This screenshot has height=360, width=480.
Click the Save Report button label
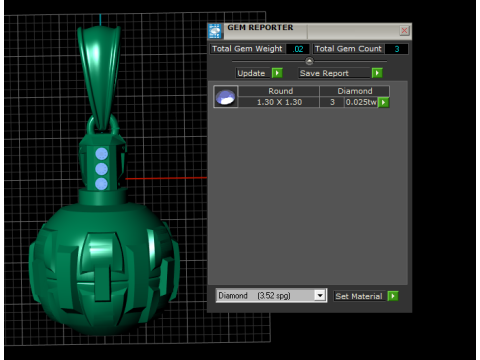click(x=334, y=73)
